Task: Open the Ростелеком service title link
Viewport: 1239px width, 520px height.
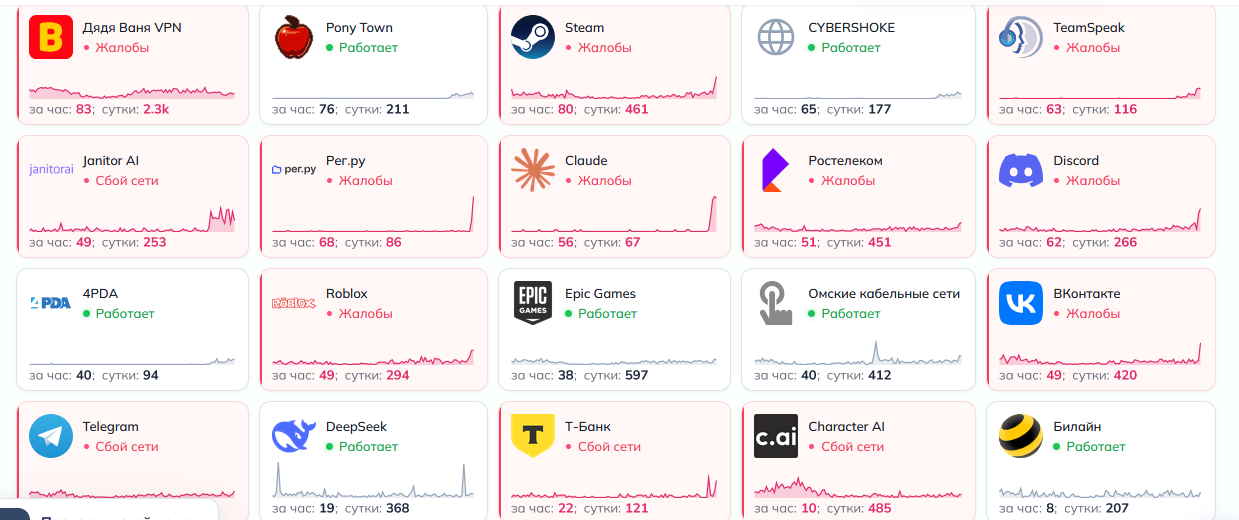Action: click(845, 161)
